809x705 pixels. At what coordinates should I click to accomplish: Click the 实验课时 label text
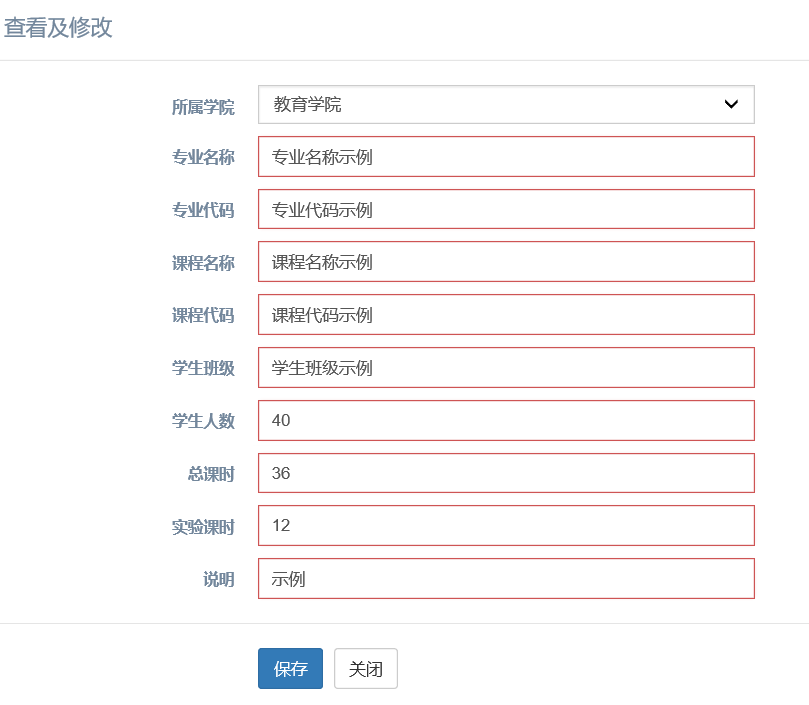click(203, 527)
